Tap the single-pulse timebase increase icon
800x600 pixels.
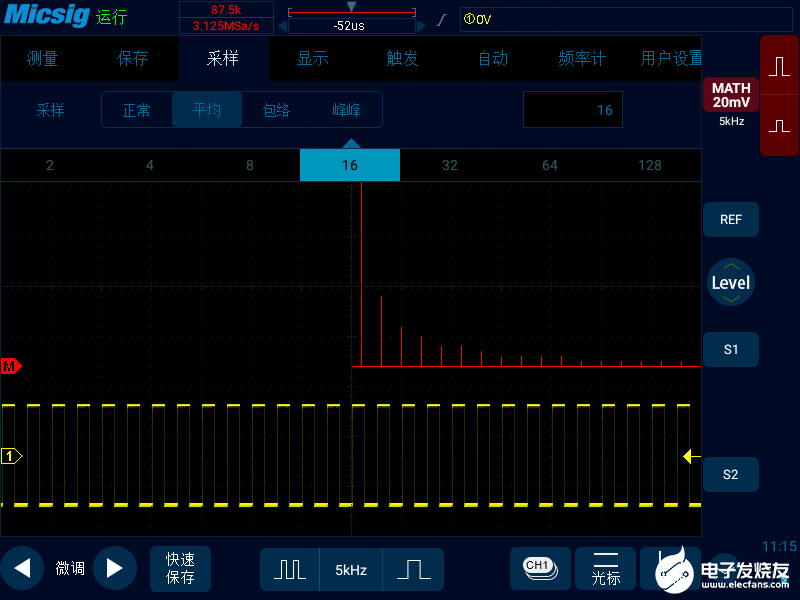click(414, 569)
